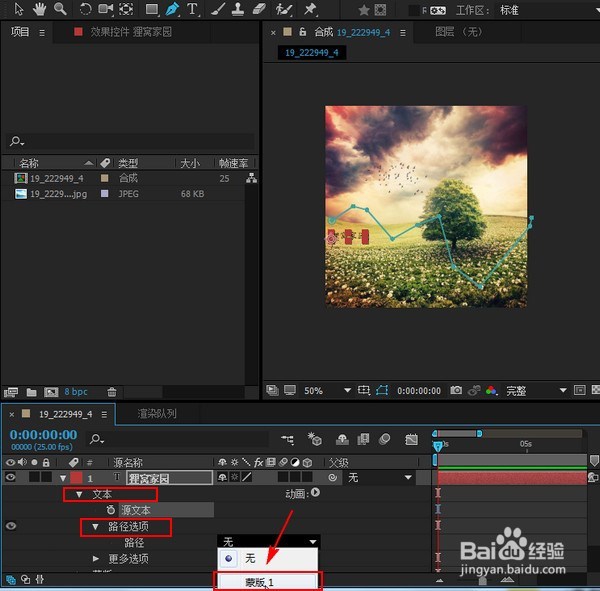This screenshot has width=600, height=591.
Task: Select the Hand tool
Action: click(x=39, y=9)
